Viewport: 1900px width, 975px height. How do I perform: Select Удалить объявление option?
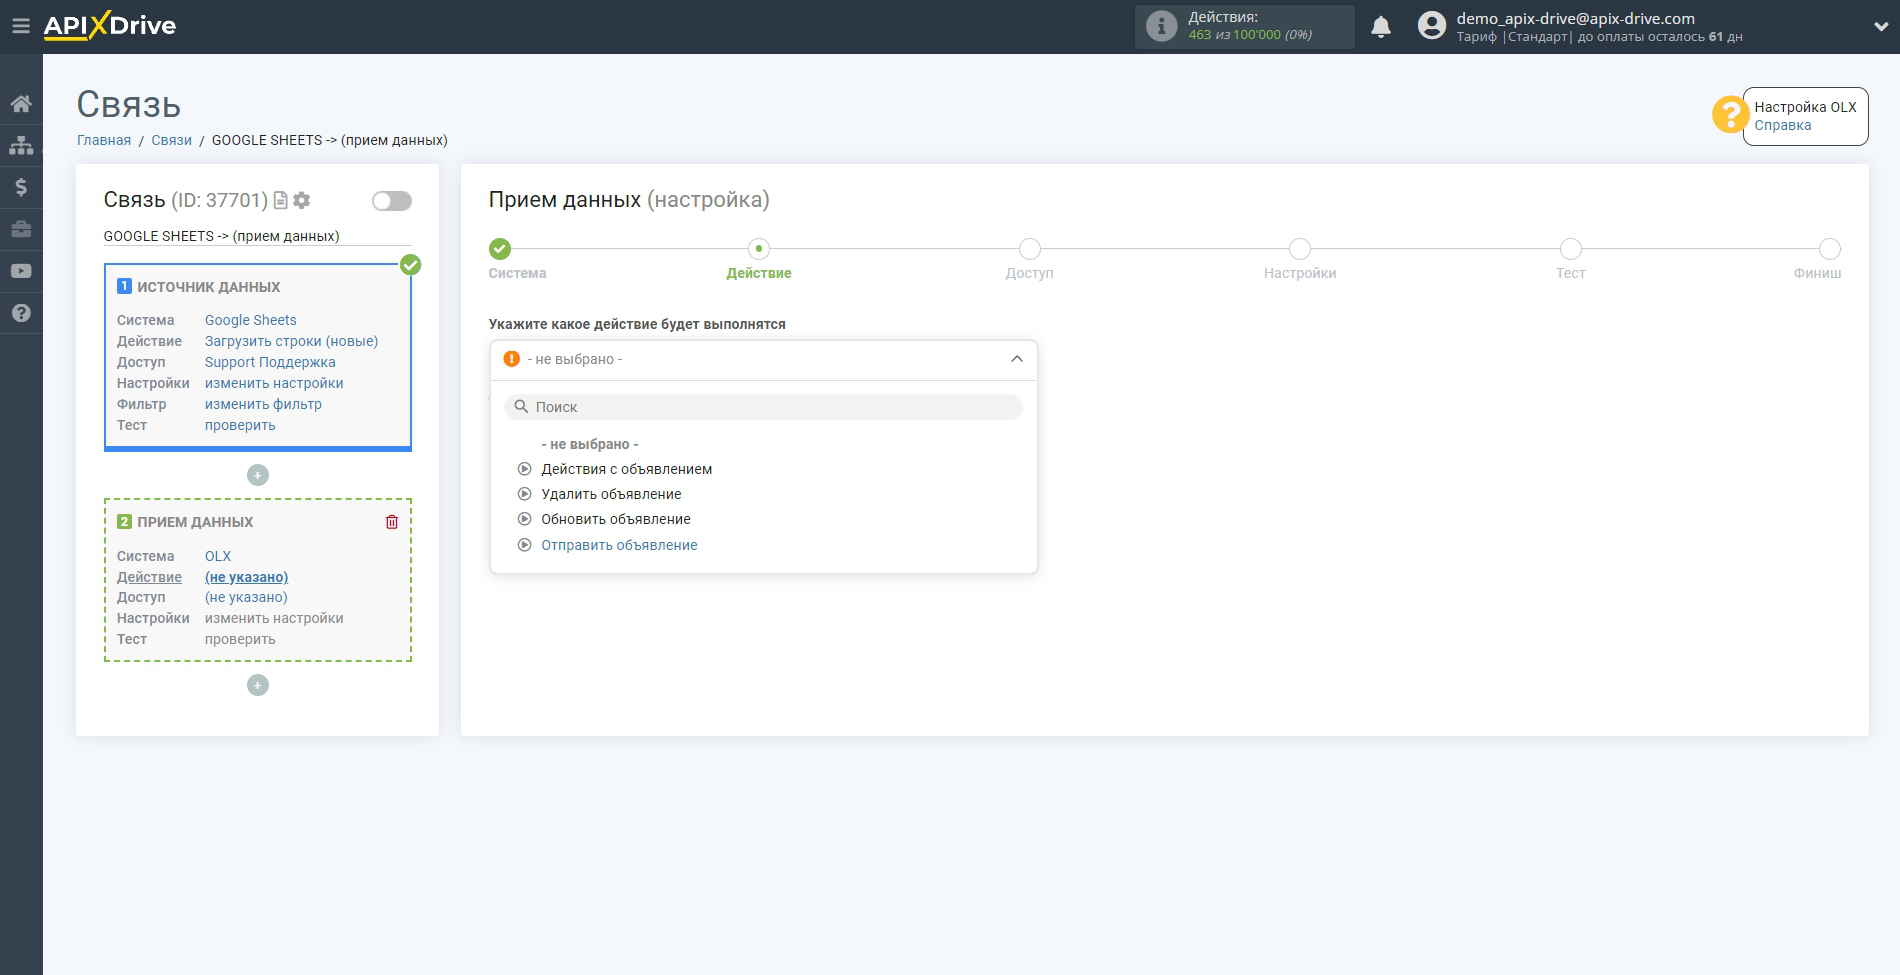click(x=611, y=494)
